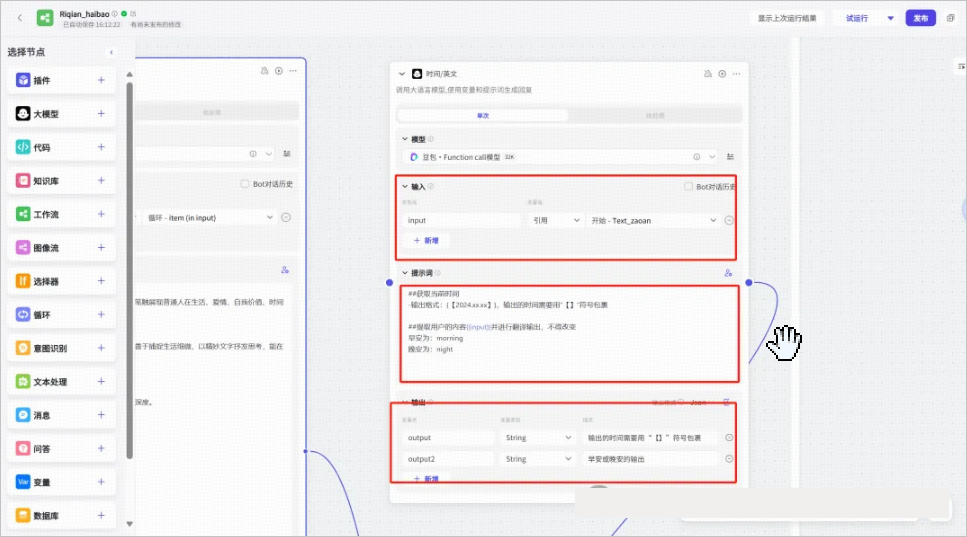Select the 大模型 node type
This screenshot has height=537, width=967.
(61, 113)
